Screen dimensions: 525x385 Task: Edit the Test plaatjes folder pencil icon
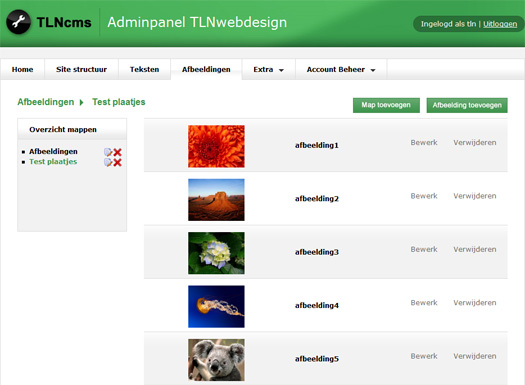[x=108, y=162]
